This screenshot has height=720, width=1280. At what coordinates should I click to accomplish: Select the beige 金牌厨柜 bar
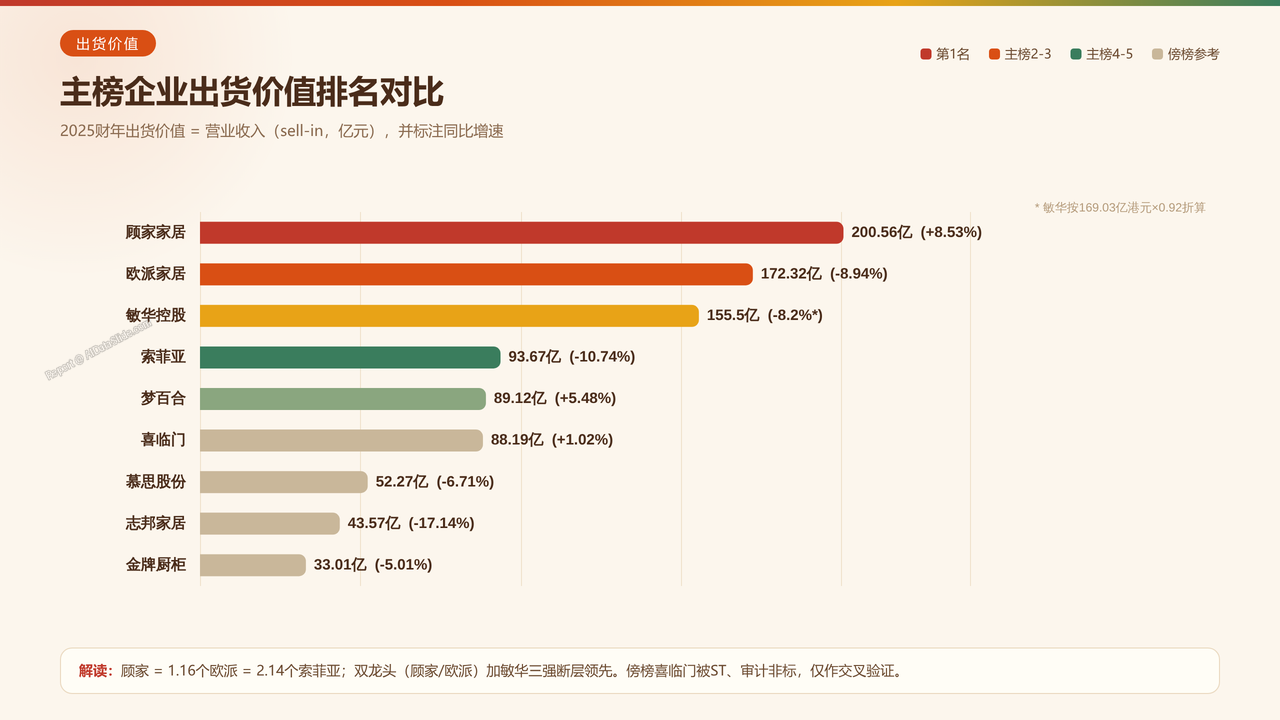(x=253, y=565)
